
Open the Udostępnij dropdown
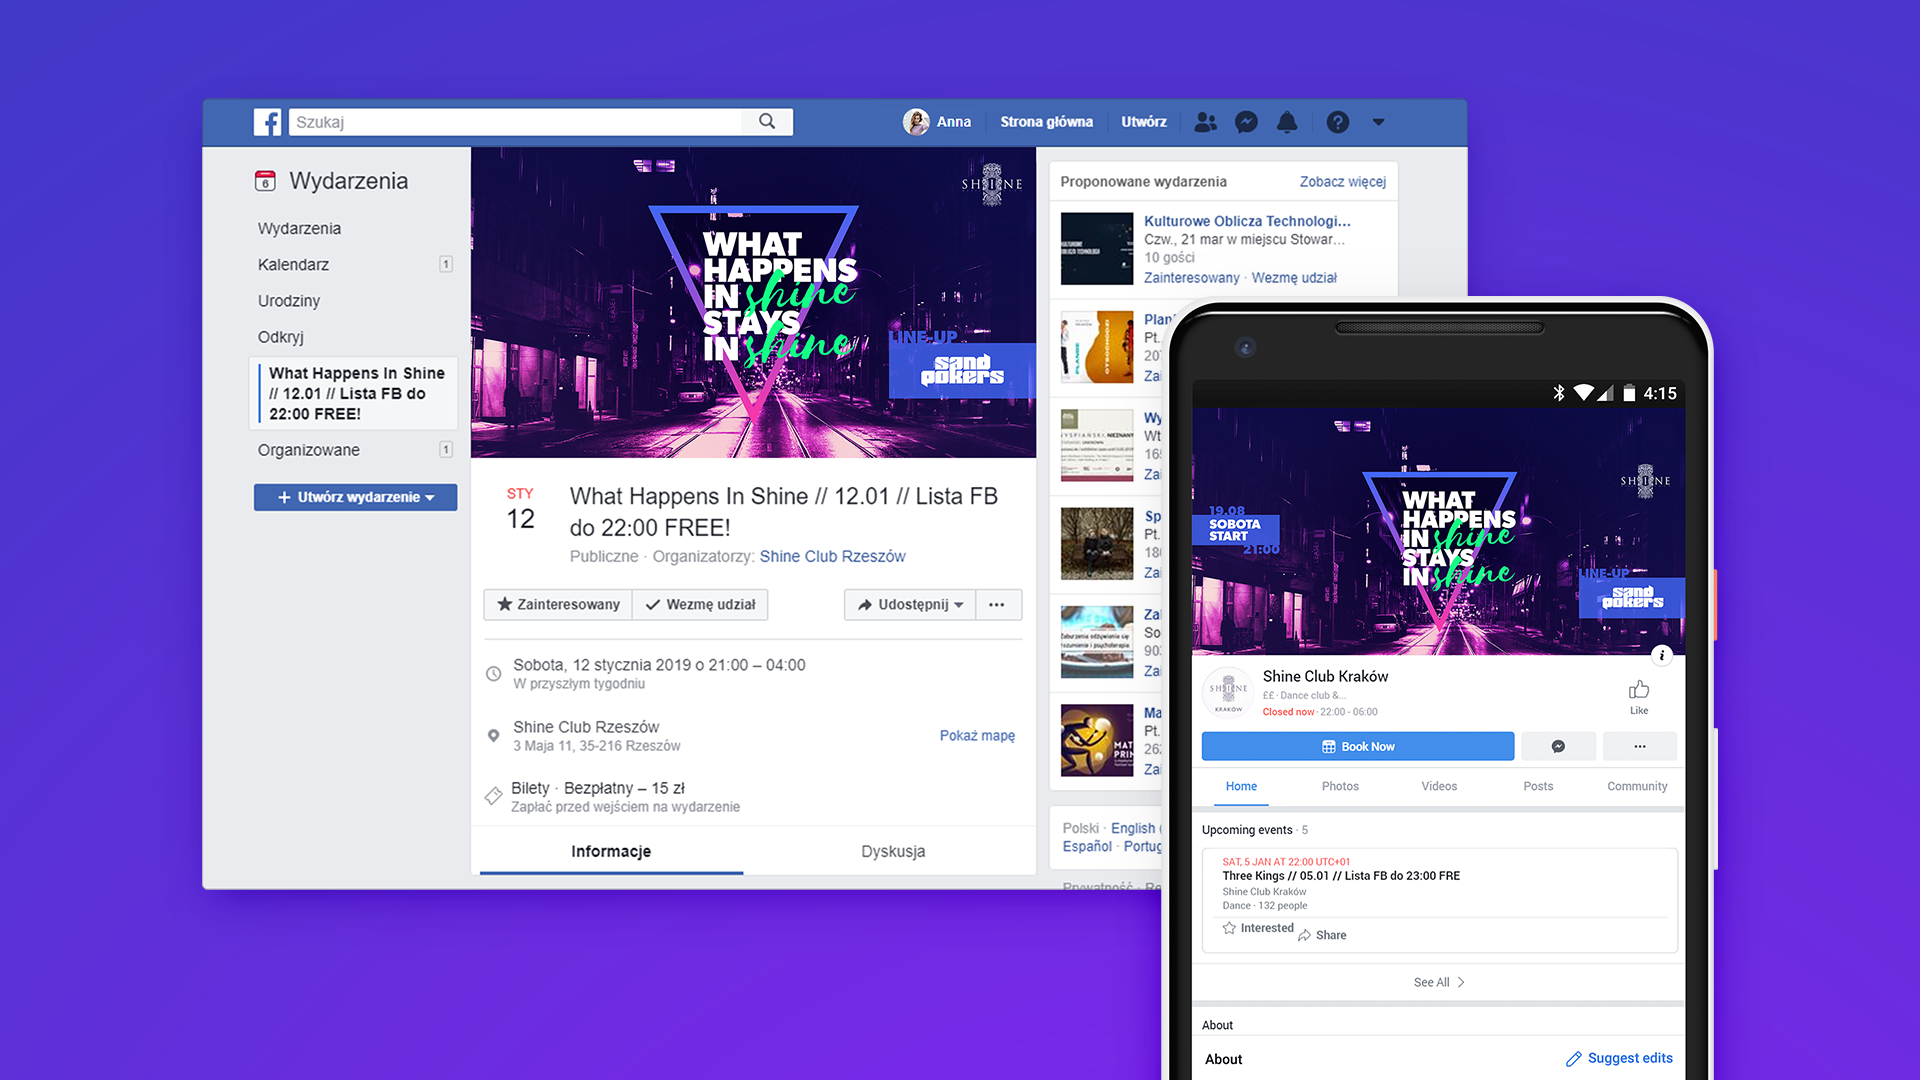[910, 605]
